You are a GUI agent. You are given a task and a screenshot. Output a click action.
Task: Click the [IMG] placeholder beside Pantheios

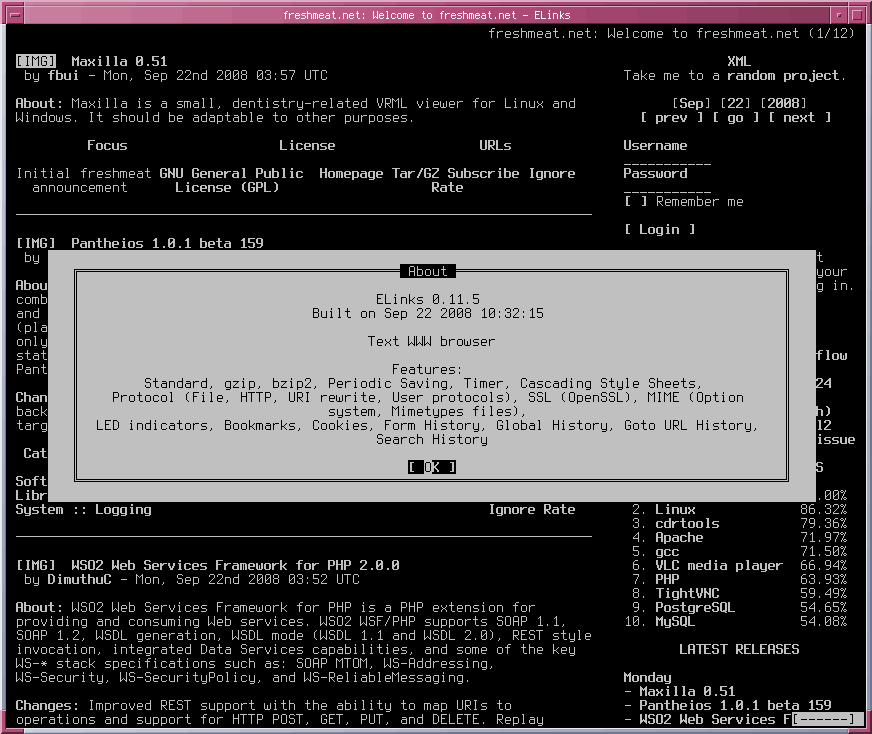[36, 243]
